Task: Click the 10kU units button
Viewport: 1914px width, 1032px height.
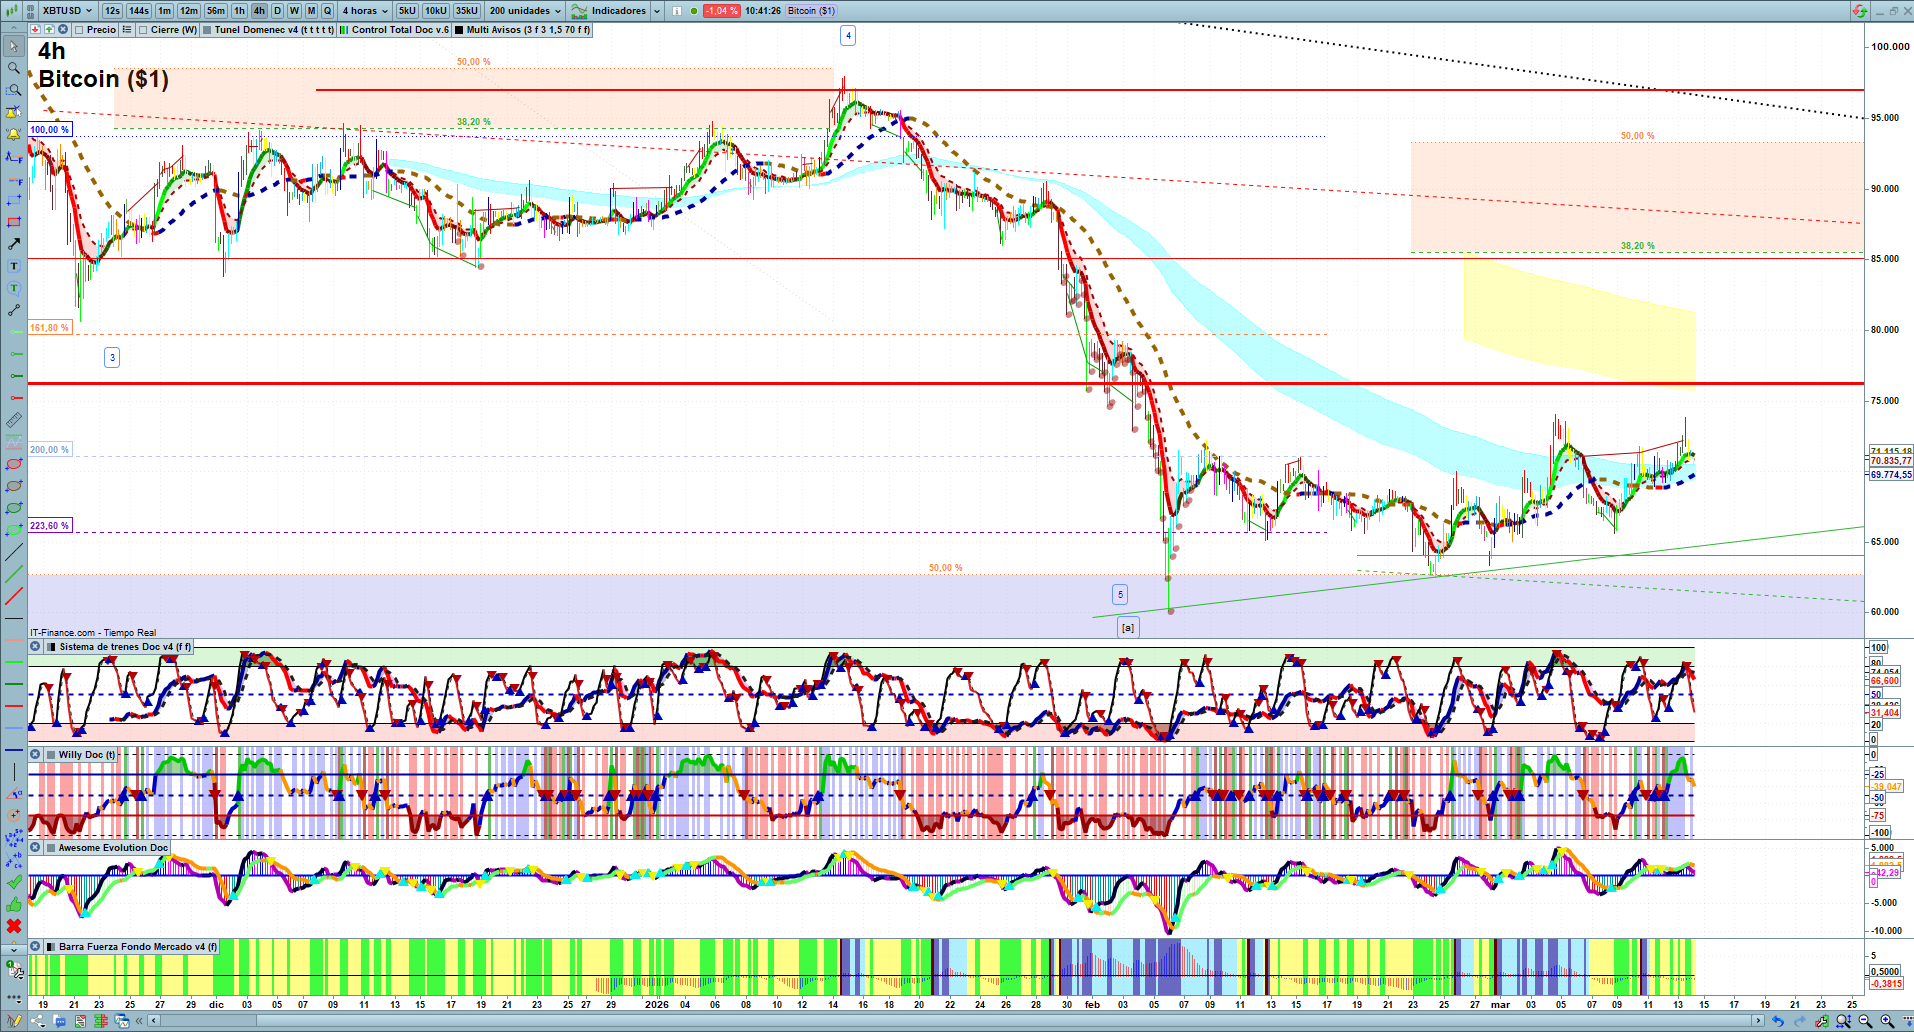Action: [435, 11]
